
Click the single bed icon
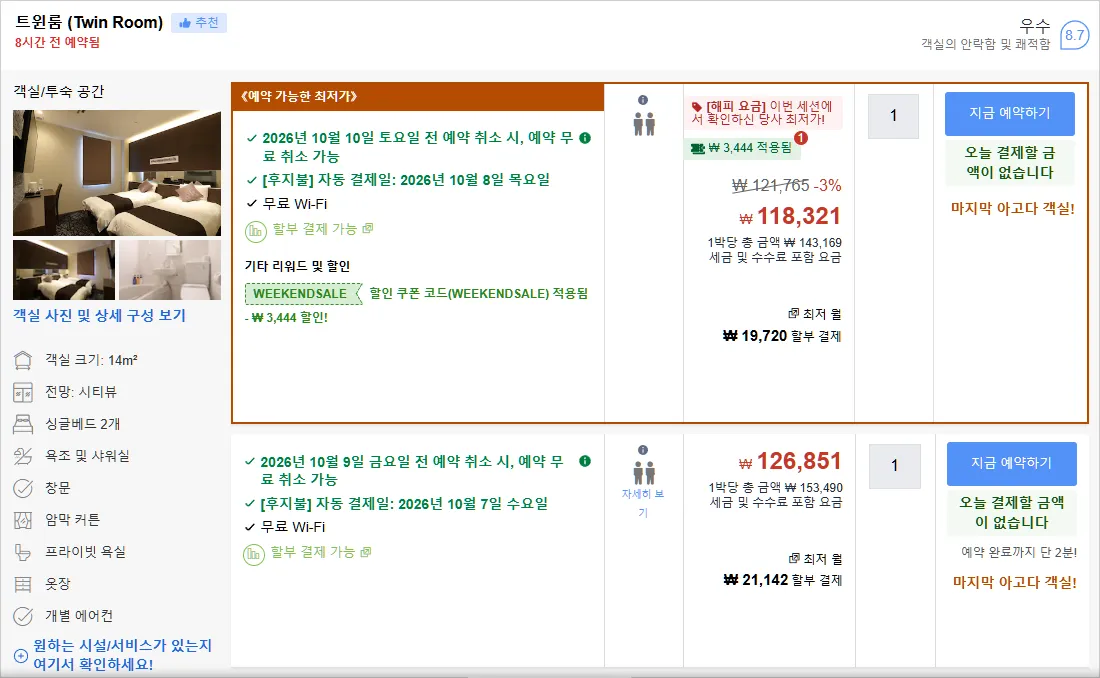click(x=23, y=424)
